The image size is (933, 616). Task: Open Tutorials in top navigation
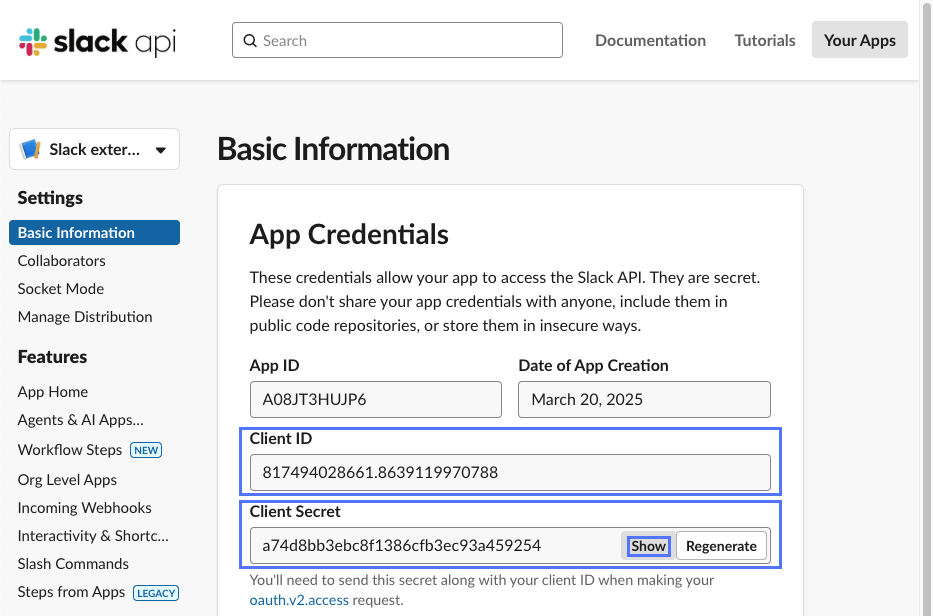(765, 40)
